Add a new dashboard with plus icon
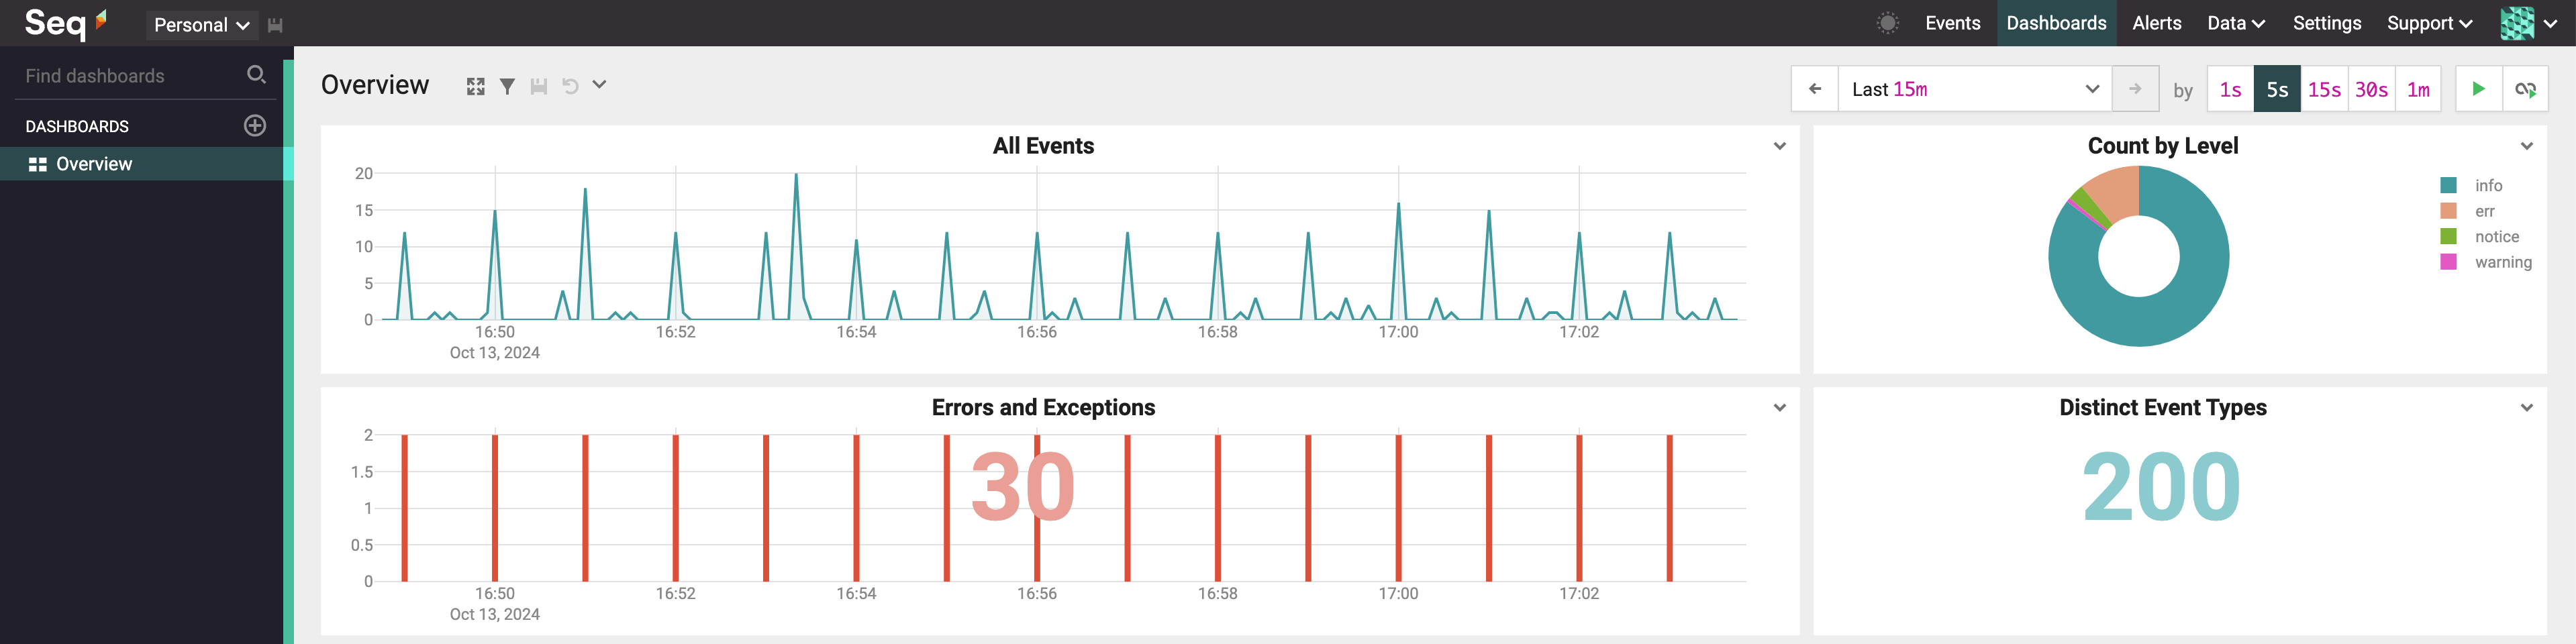This screenshot has width=2576, height=644. (x=255, y=126)
